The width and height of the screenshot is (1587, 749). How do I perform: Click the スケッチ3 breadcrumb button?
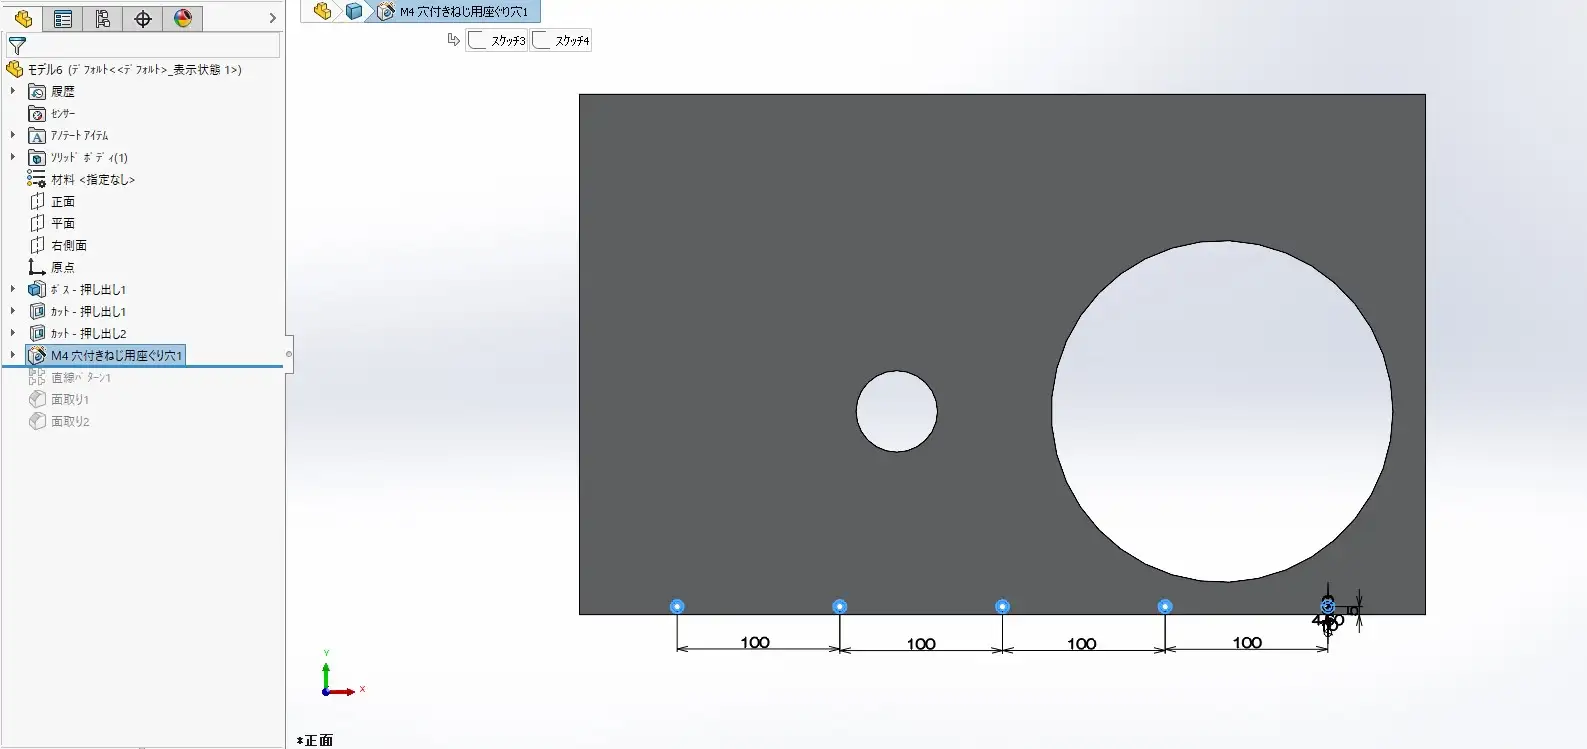(x=497, y=41)
